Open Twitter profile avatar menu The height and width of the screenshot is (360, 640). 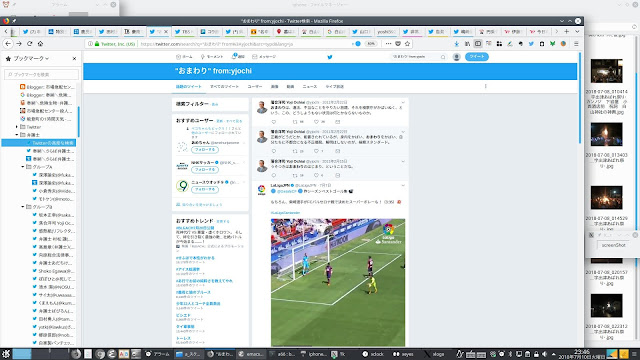coord(456,57)
